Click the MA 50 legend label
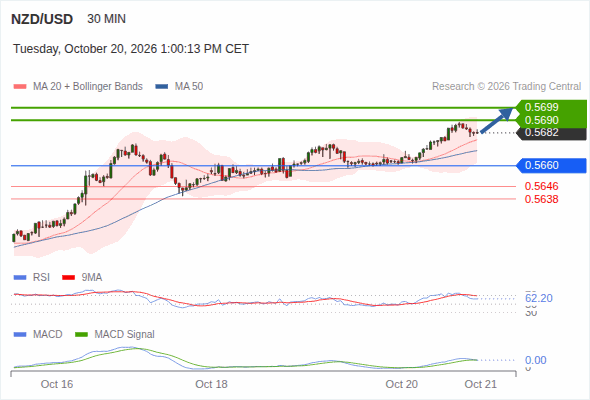The height and width of the screenshot is (400, 590). point(189,87)
